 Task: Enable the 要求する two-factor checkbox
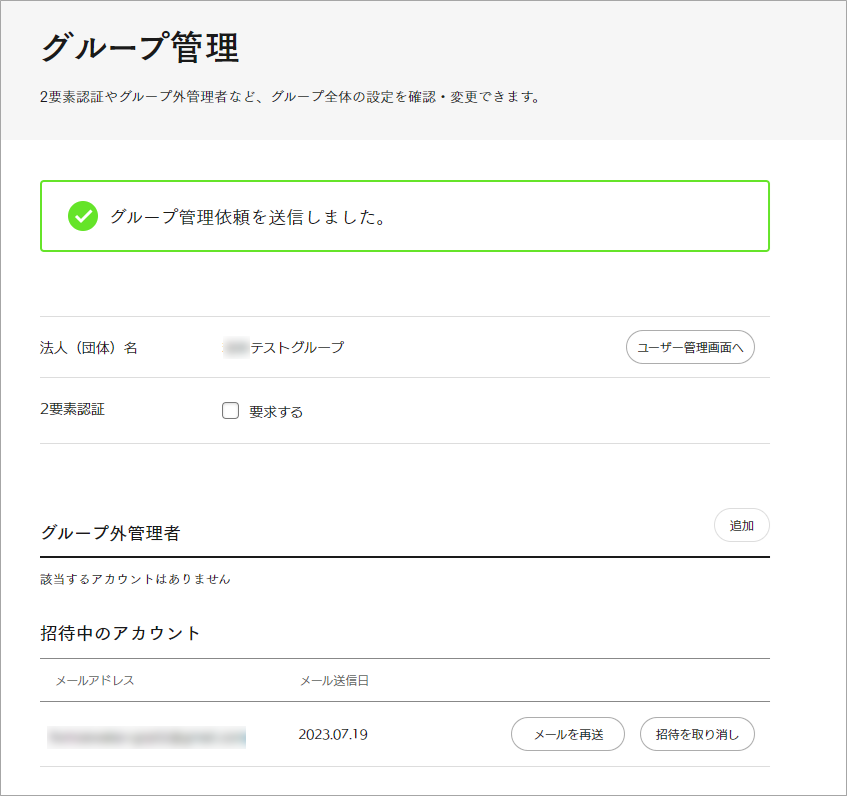click(x=231, y=410)
